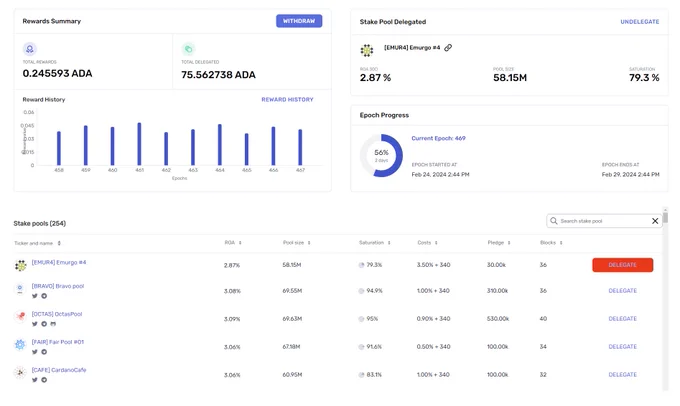Open Fair Pool #01's second social icon

44,352
